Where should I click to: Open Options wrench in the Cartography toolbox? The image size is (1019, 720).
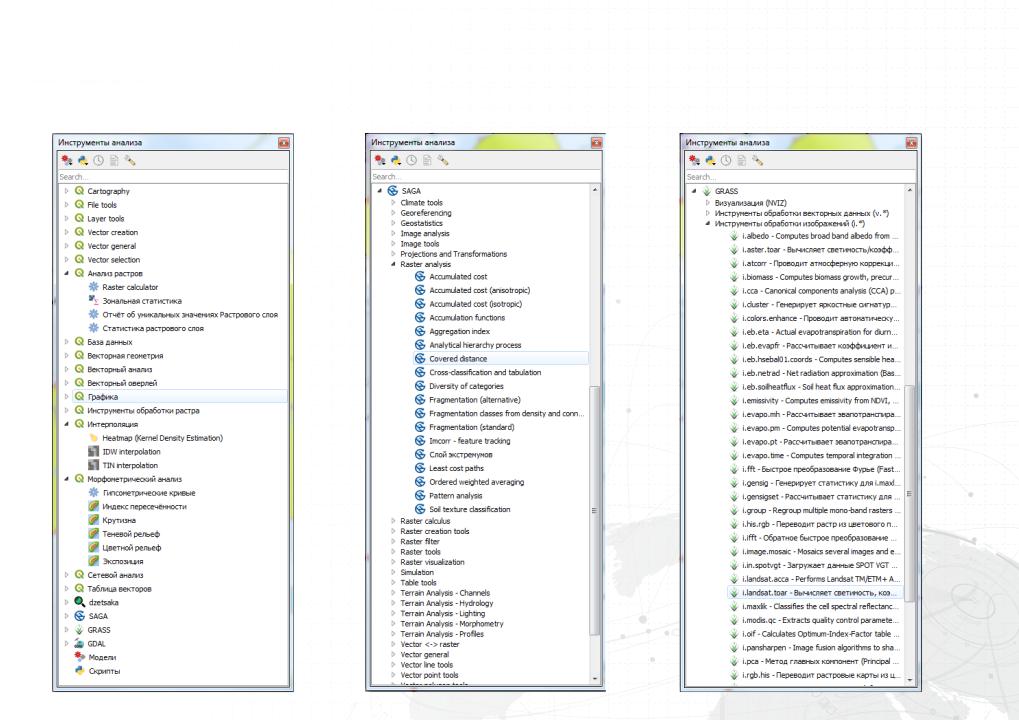tap(129, 161)
